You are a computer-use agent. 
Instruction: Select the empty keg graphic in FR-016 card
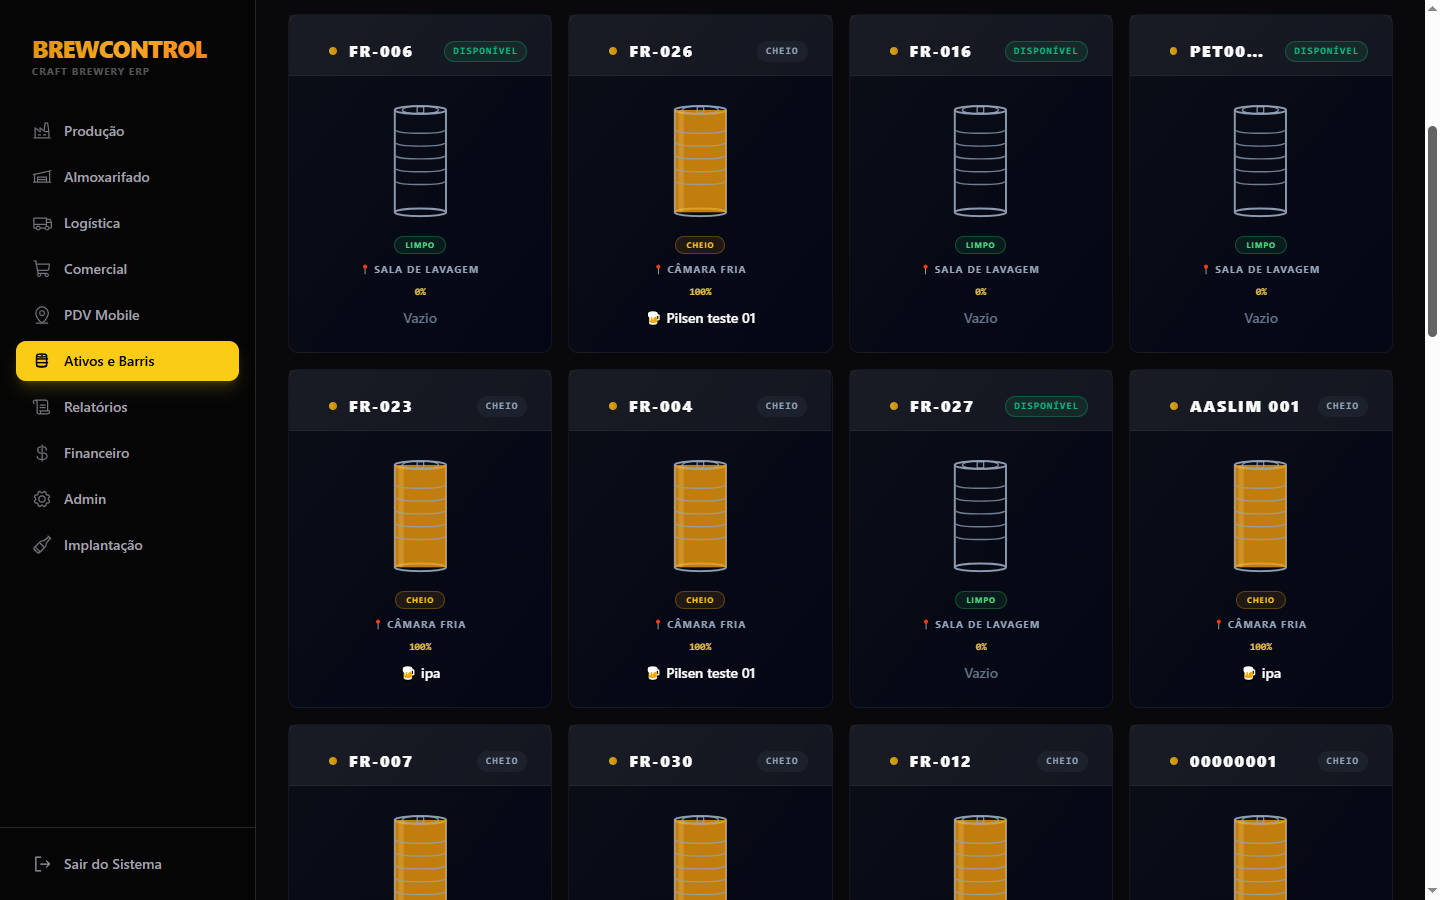point(980,161)
